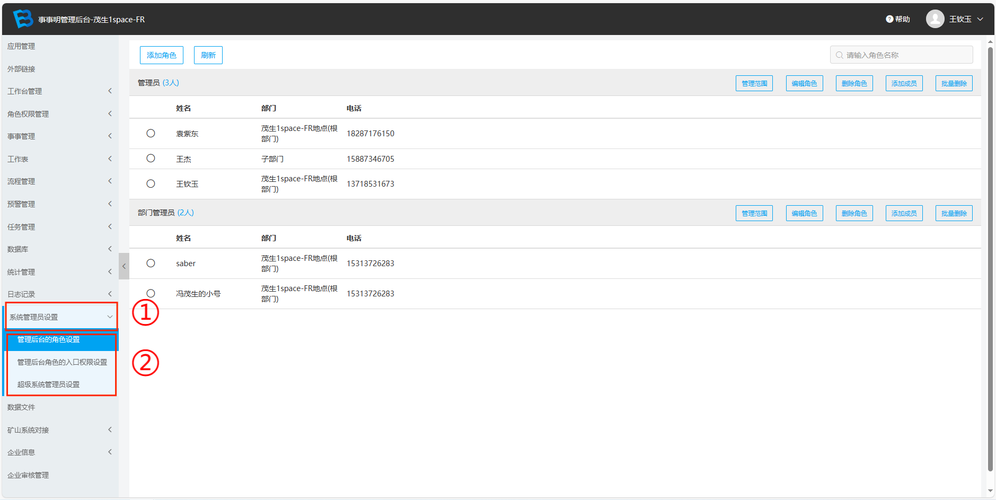Focus the 请输入角色名称 search field

(905, 56)
